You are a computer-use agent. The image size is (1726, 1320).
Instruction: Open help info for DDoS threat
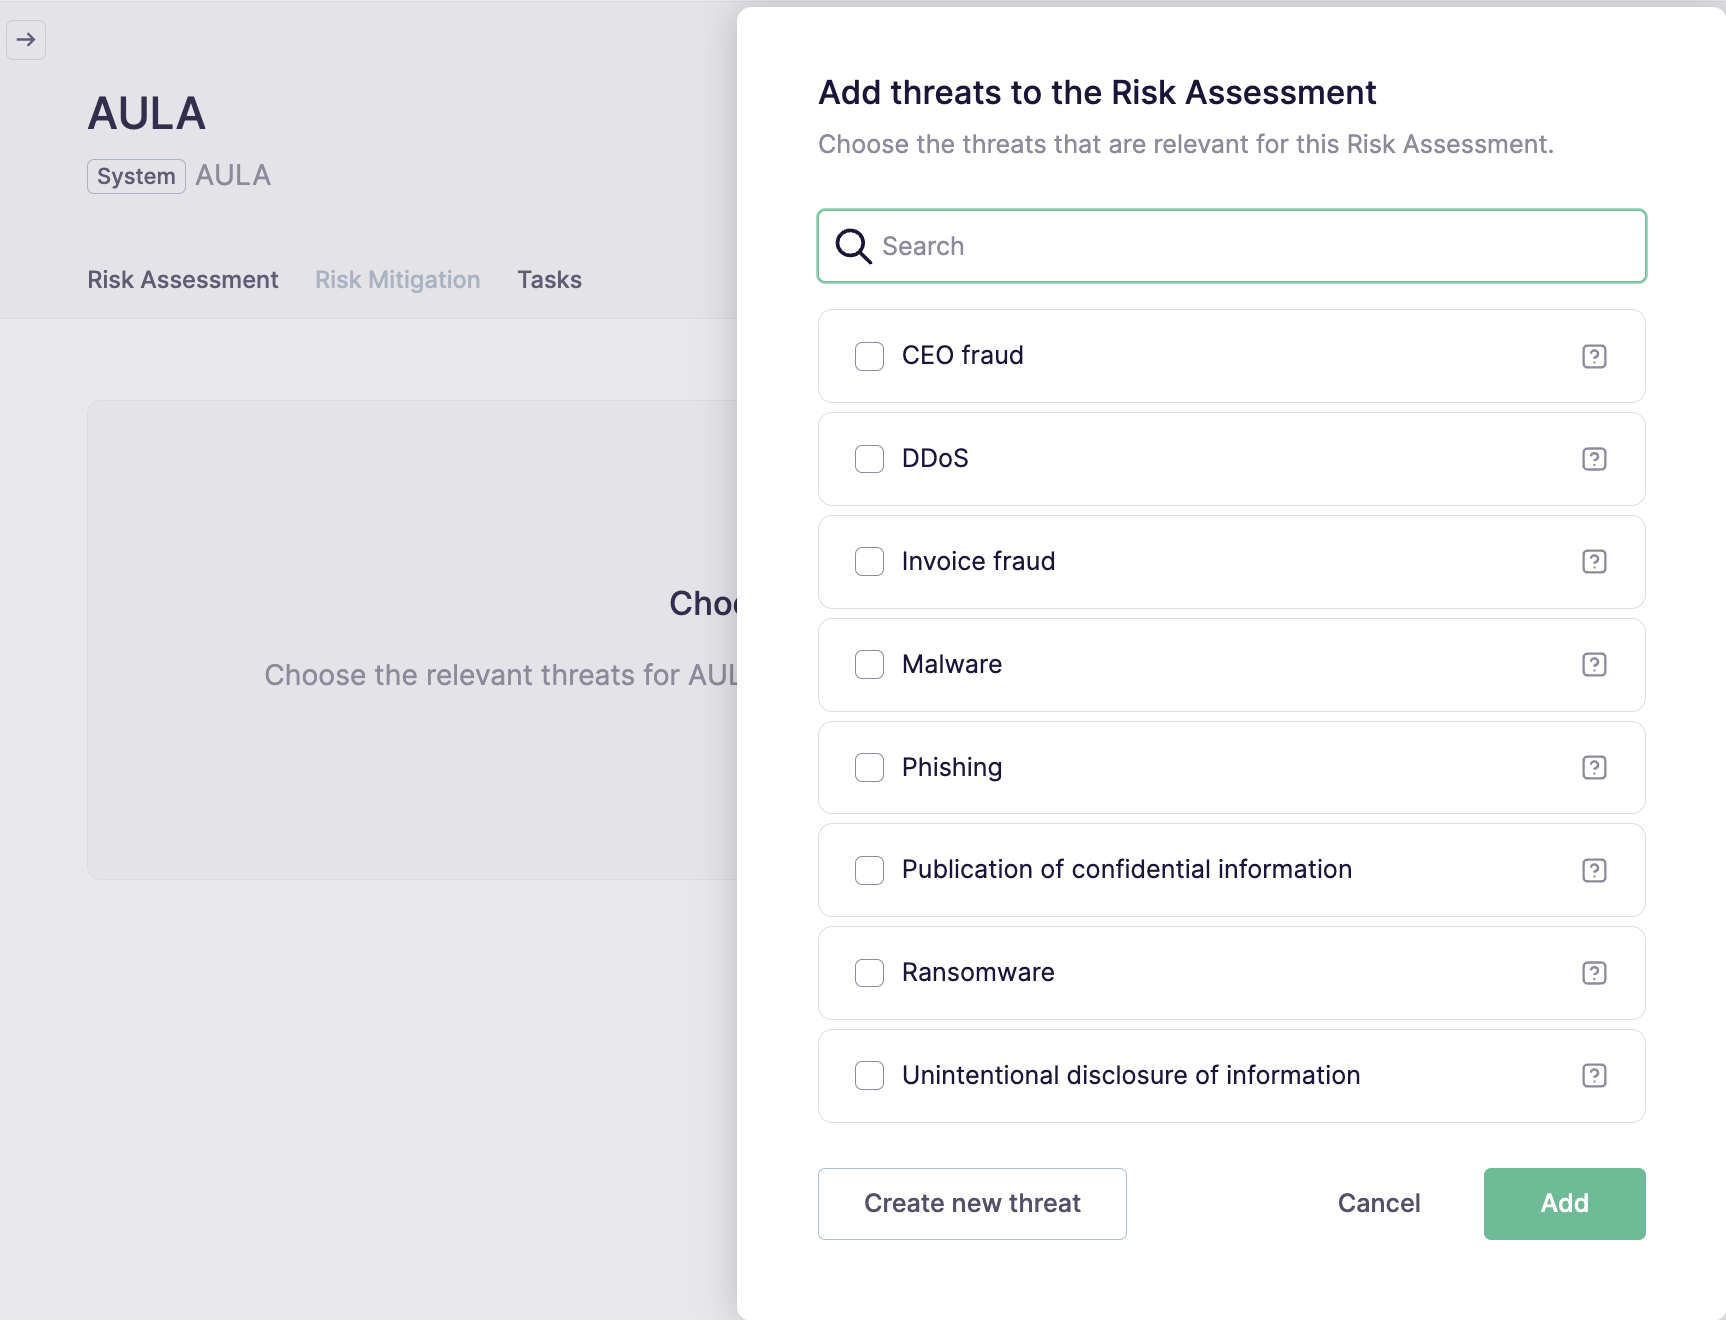[x=1594, y=459]
